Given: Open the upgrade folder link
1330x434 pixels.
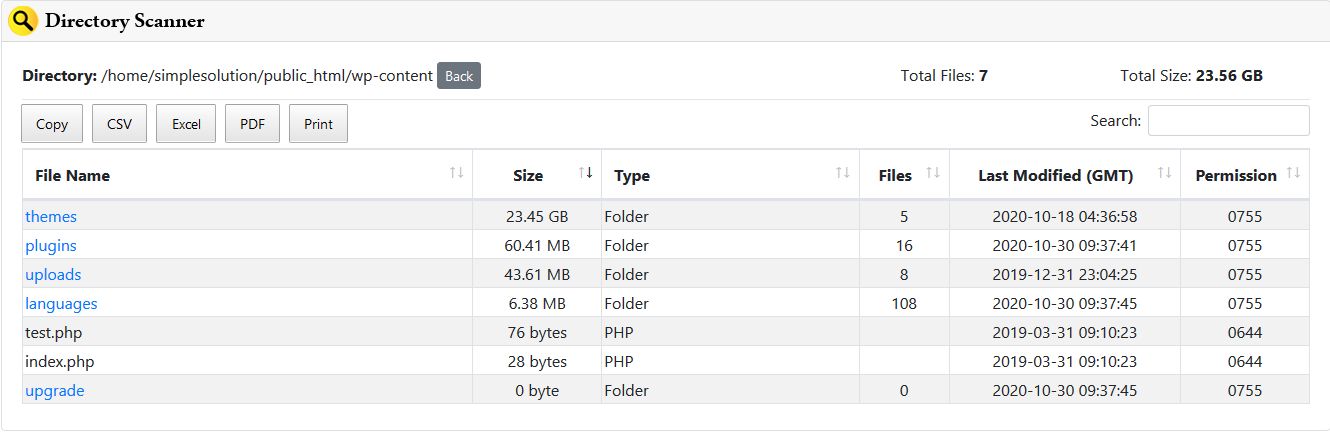Looking at the screenshot, I should [x=55, y=390].
